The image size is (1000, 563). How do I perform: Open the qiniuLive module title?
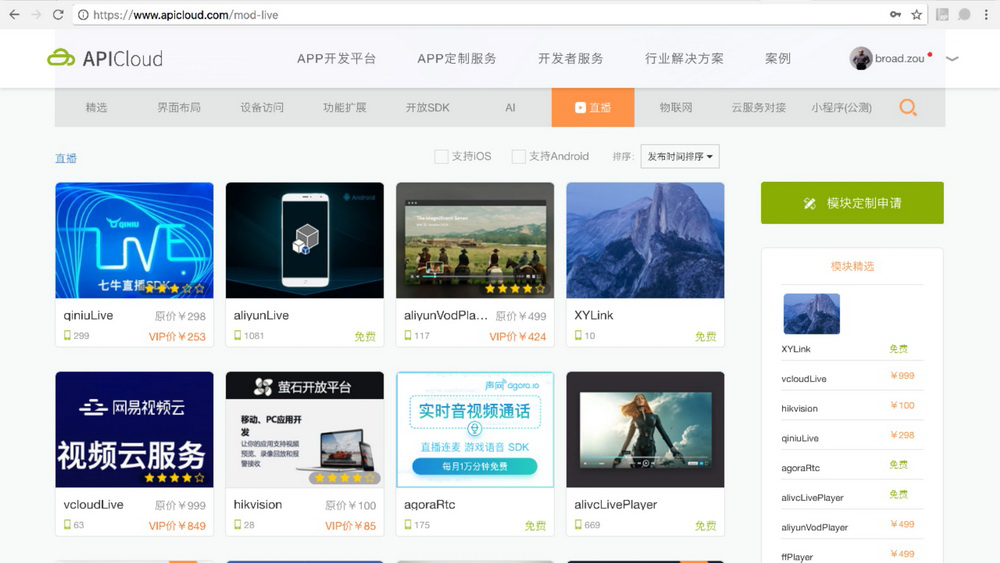click(88, 315)
